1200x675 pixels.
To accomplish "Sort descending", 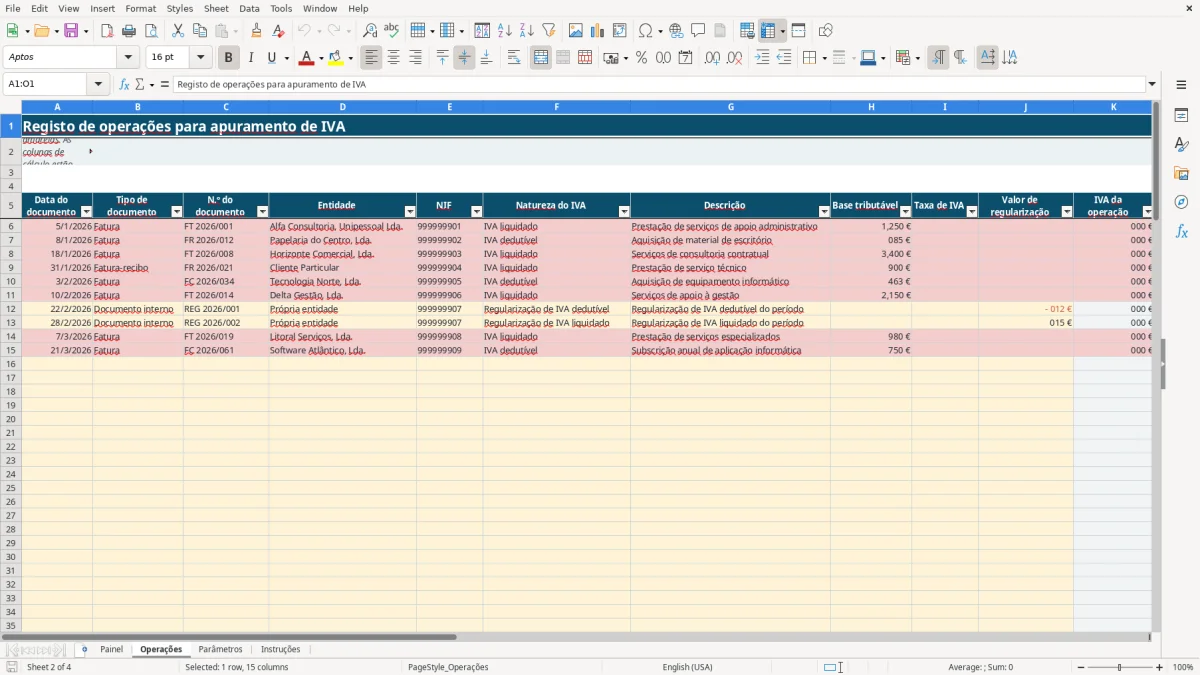I will pyautogui.click(x=526, y=31).
